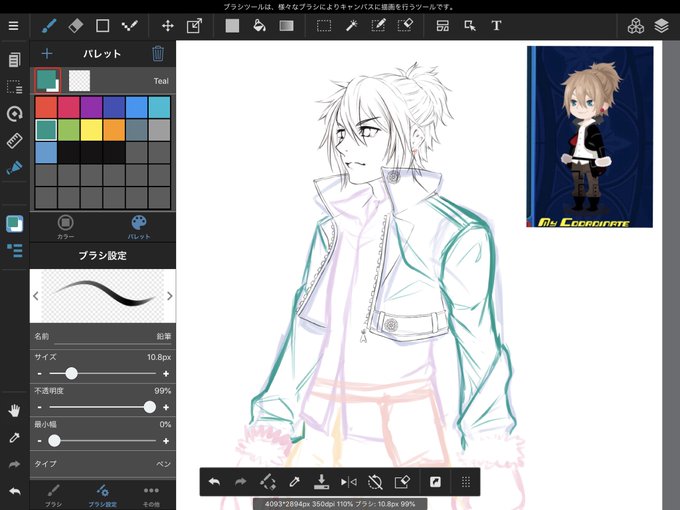
Task: Select the panel divide tool
Action: click(x=442, y=26)
